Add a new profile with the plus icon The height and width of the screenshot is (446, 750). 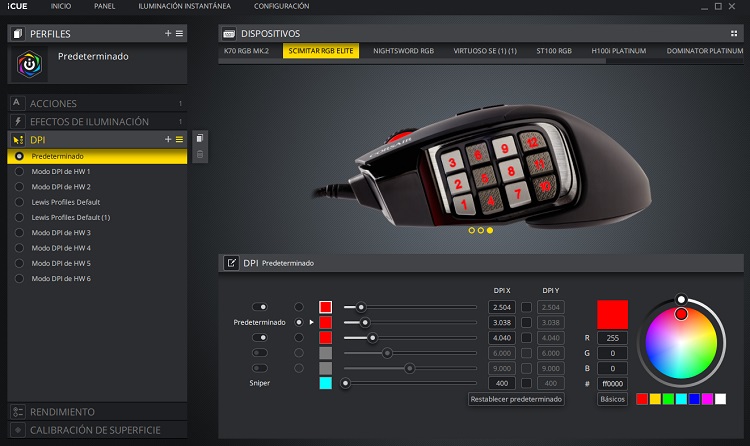167,33
